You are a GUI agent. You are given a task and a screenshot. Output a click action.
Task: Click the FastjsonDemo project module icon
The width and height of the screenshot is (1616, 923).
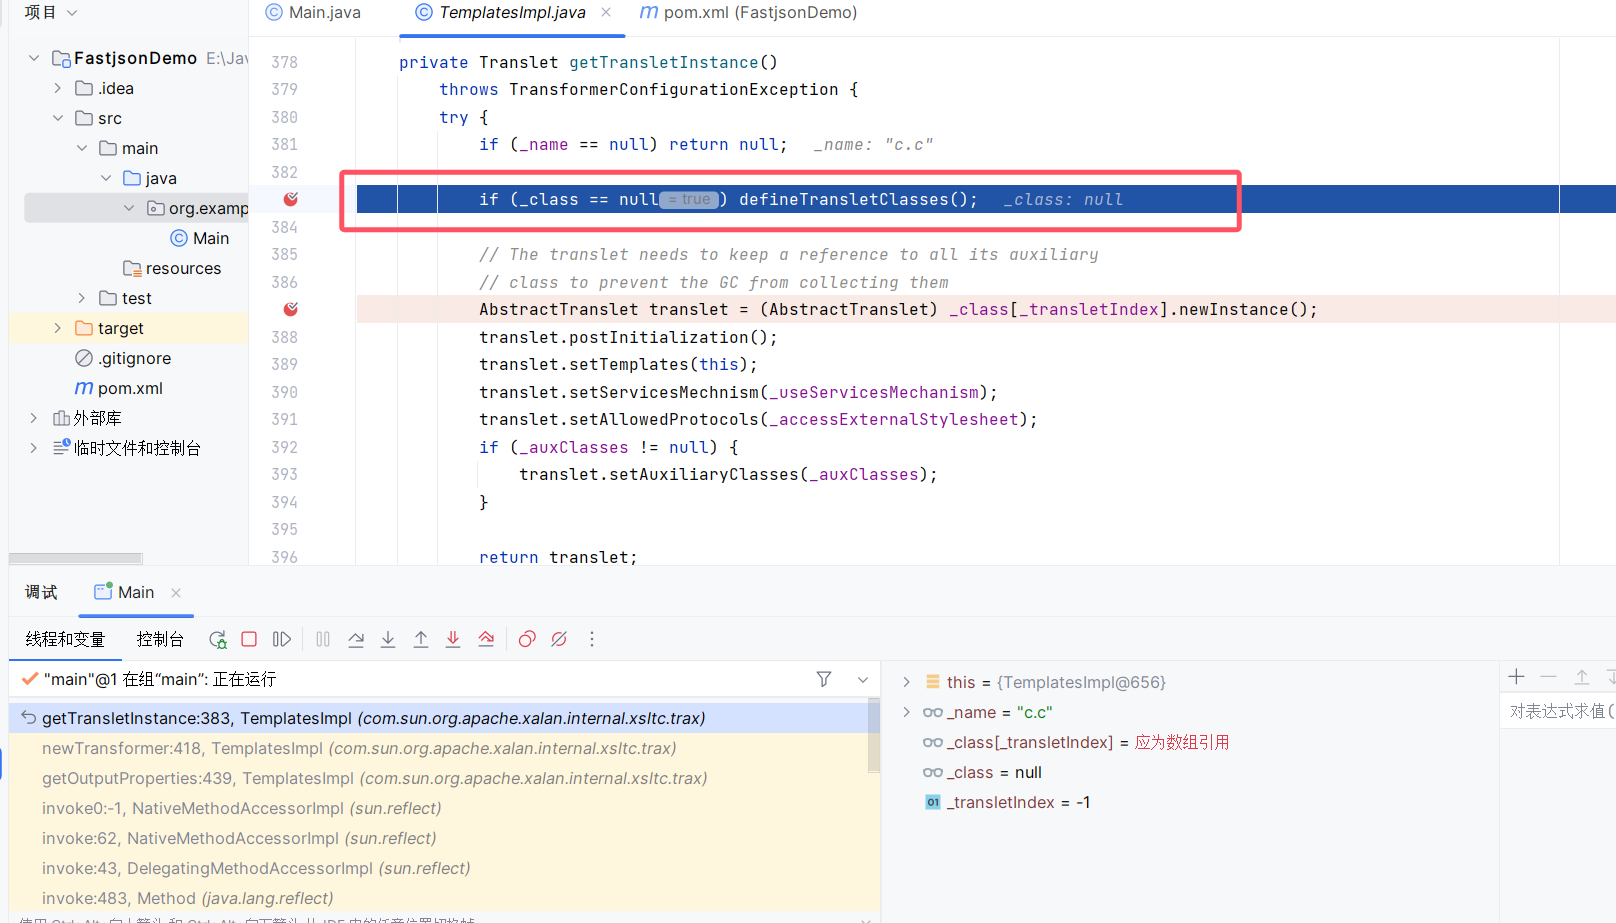click(x=61, y=58)
